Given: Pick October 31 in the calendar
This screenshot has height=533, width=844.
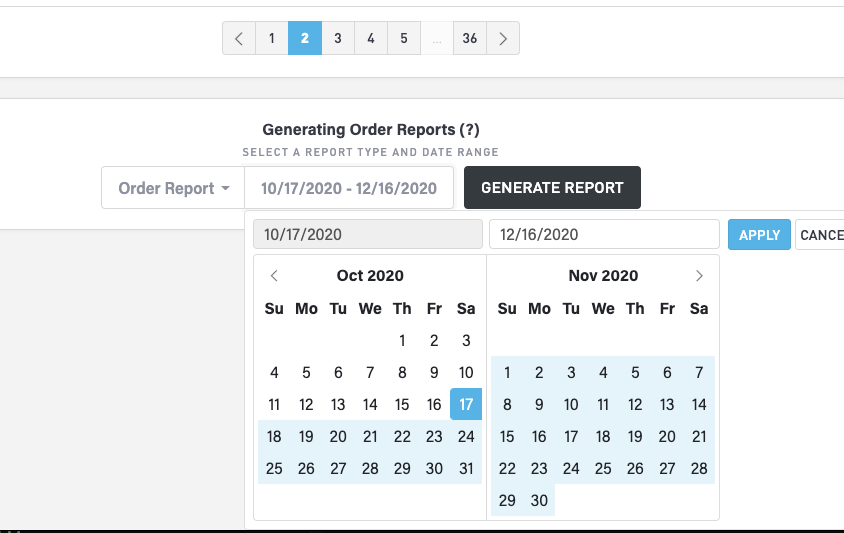Looking at the screenshot, I should click(x=466, y=469).
